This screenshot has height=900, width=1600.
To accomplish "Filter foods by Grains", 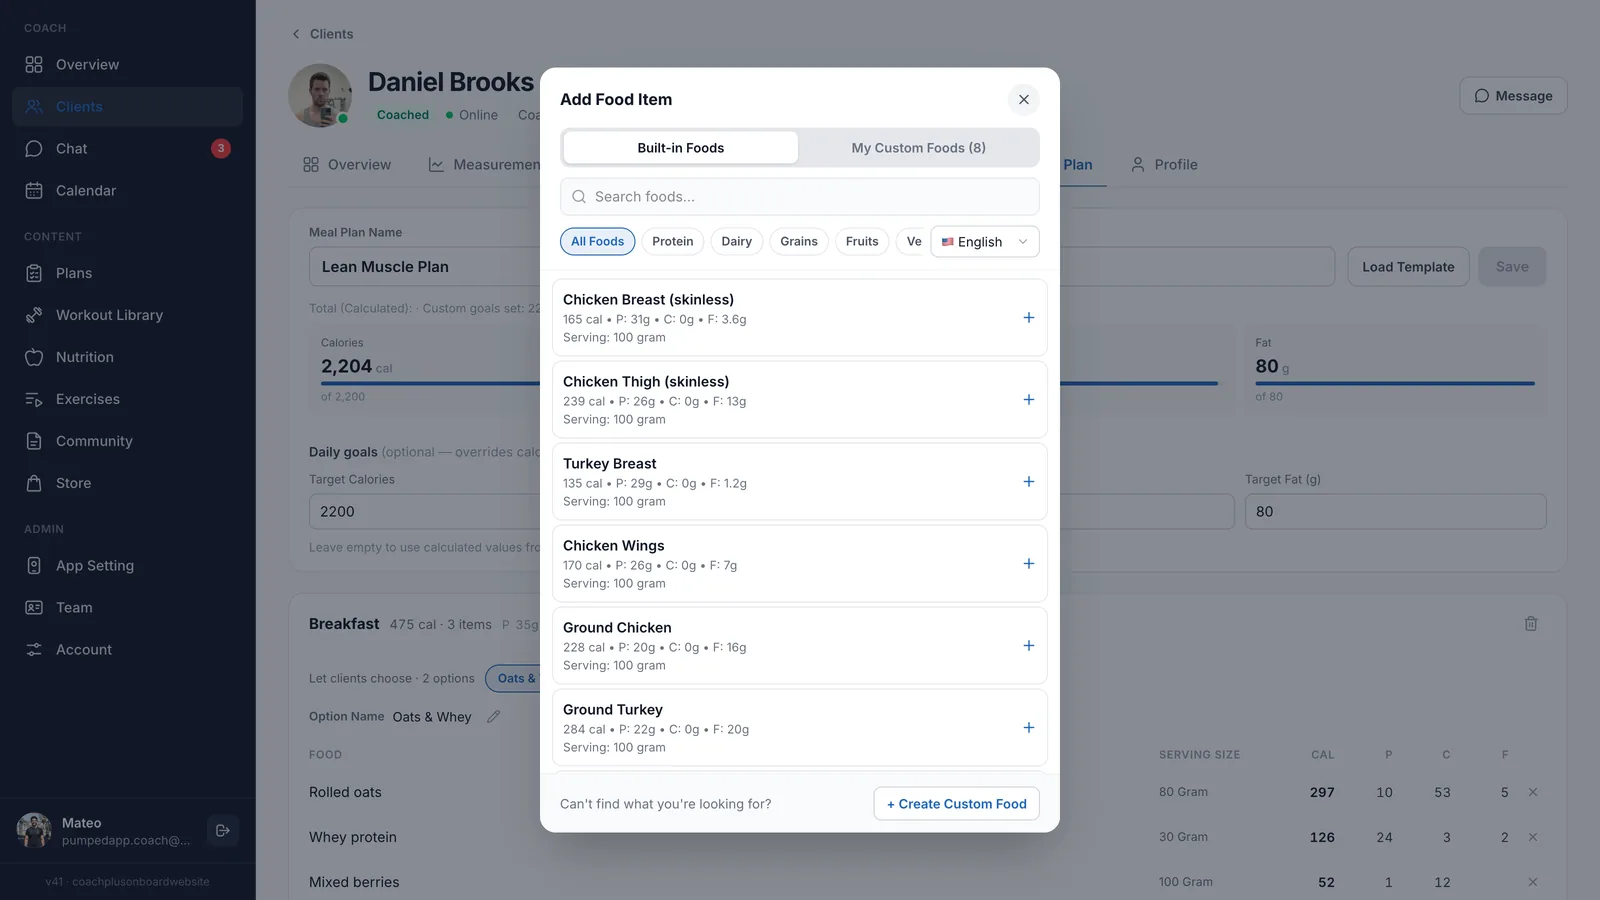I will pos(799,242).
